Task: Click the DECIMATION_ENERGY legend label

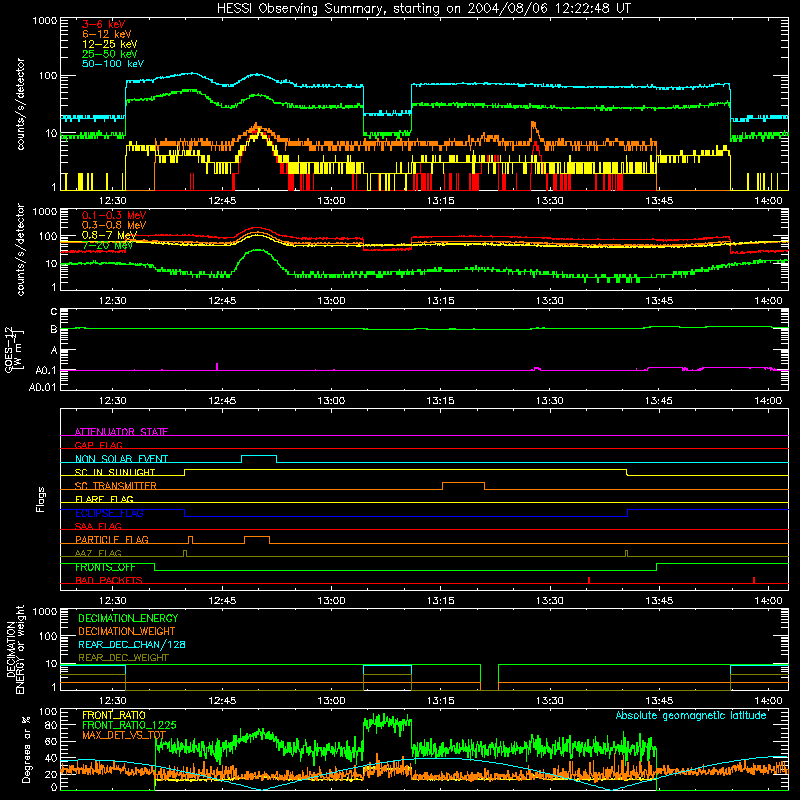Action: coord(128,618)
